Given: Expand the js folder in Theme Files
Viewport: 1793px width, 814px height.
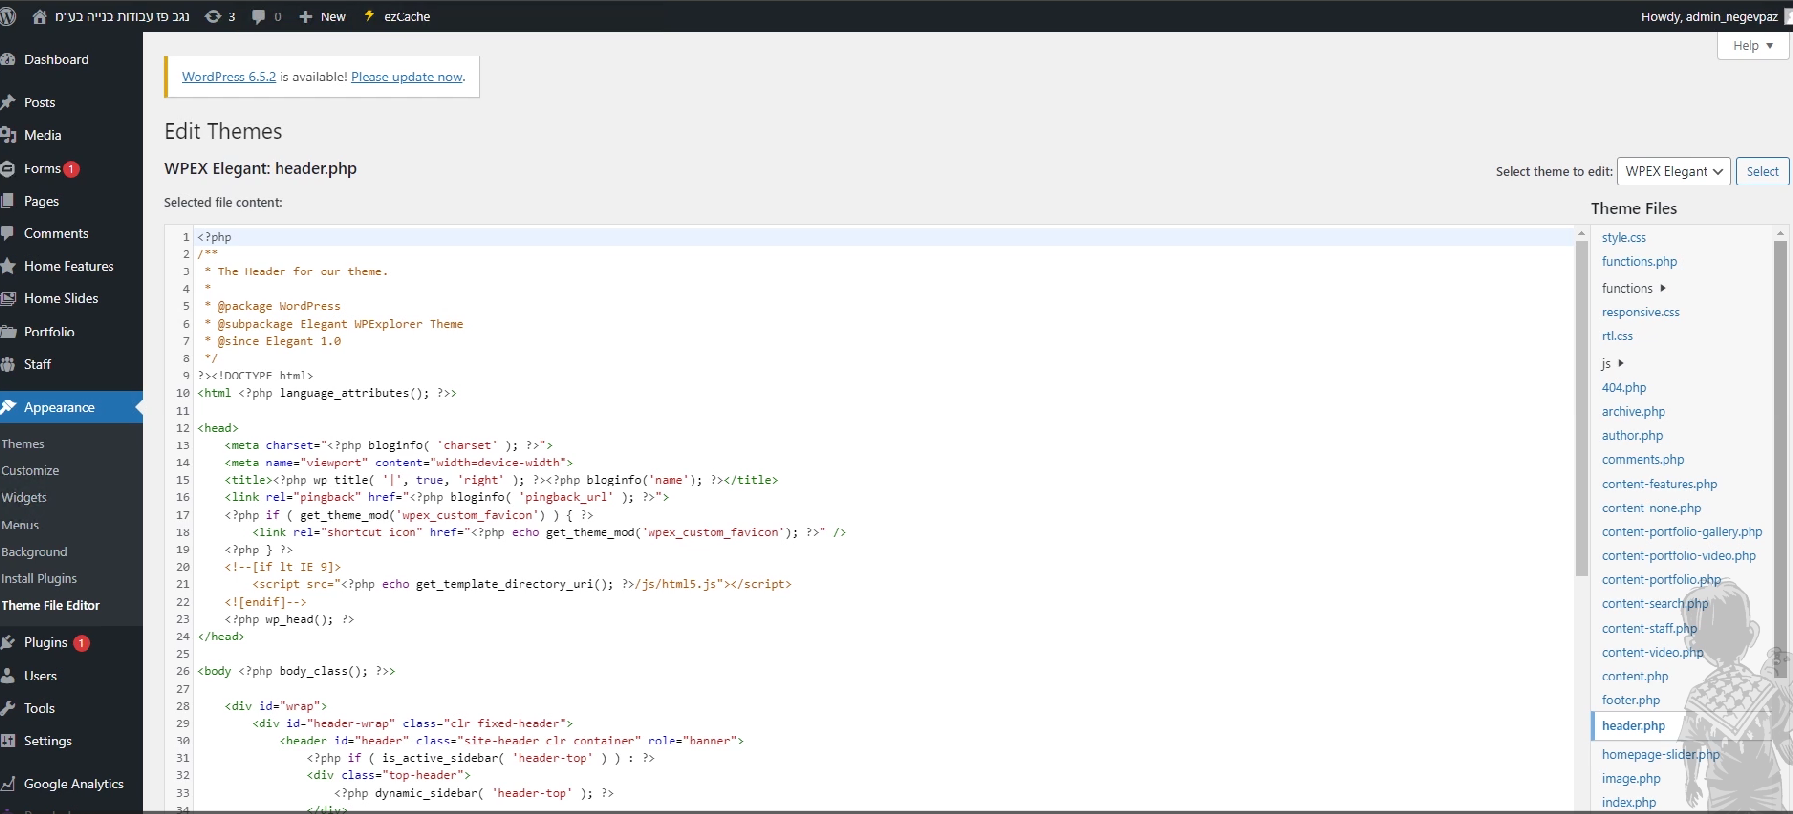Looking at the screenshot, I should click(x=1612, y=363).
